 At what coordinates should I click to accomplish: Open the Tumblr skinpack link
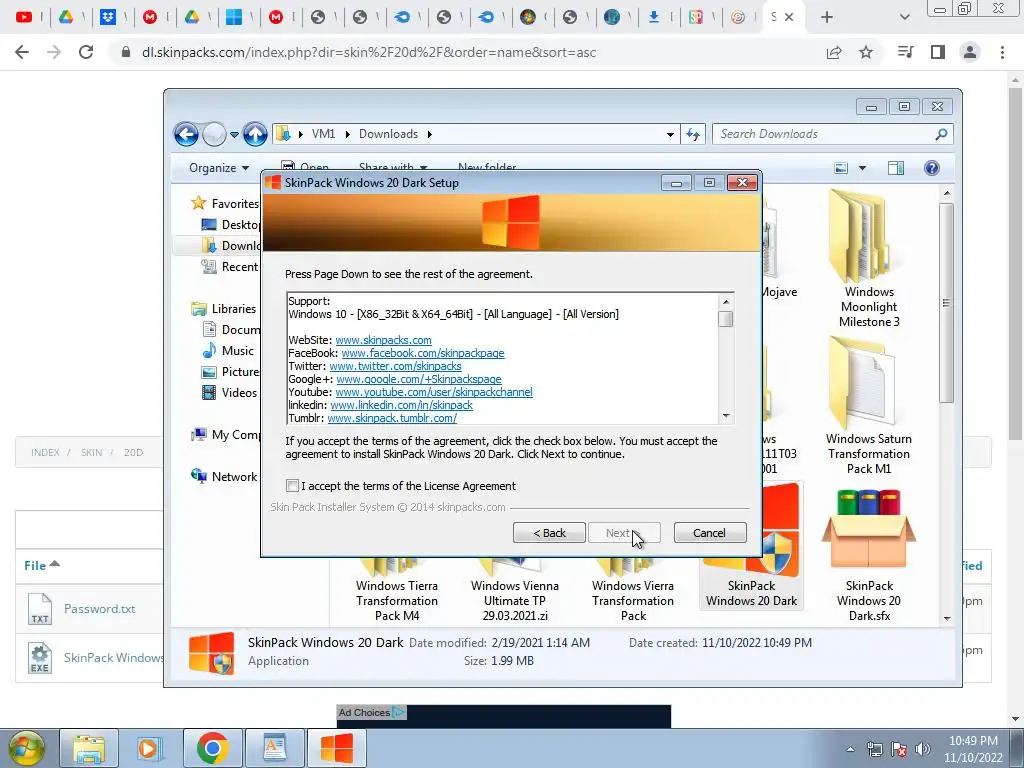point(392,418)
